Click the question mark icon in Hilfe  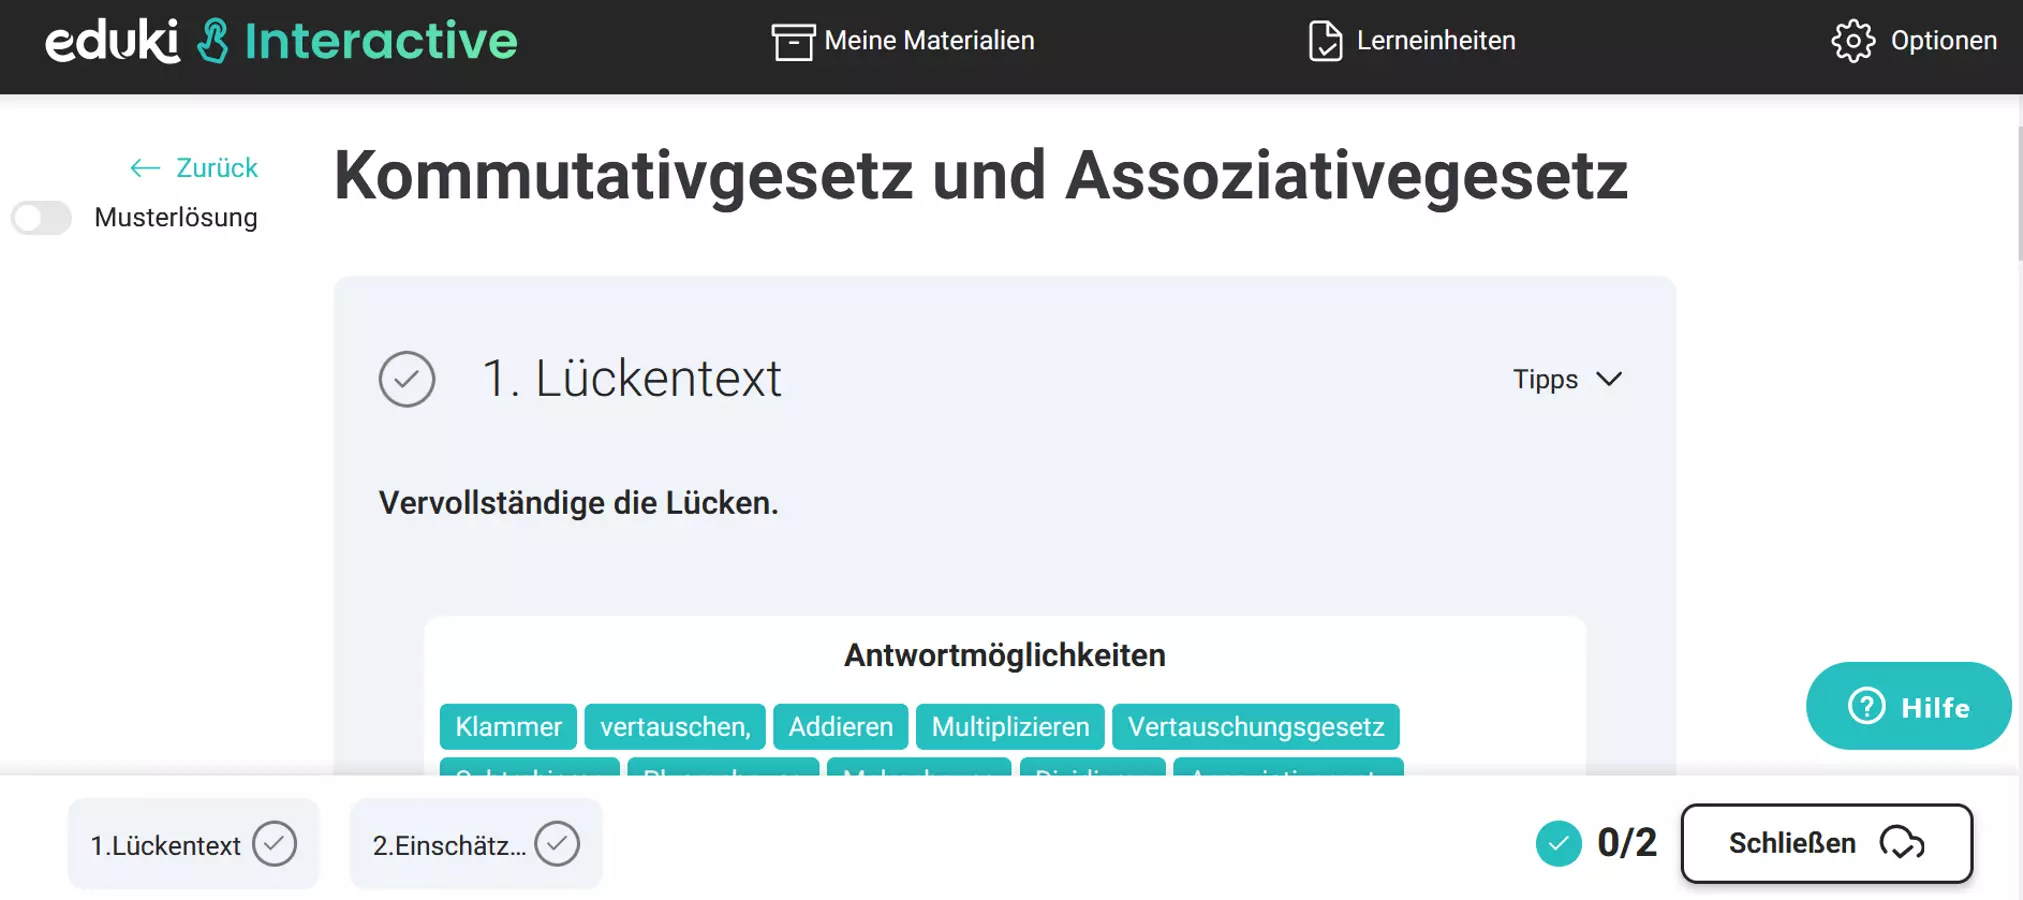1866,706
